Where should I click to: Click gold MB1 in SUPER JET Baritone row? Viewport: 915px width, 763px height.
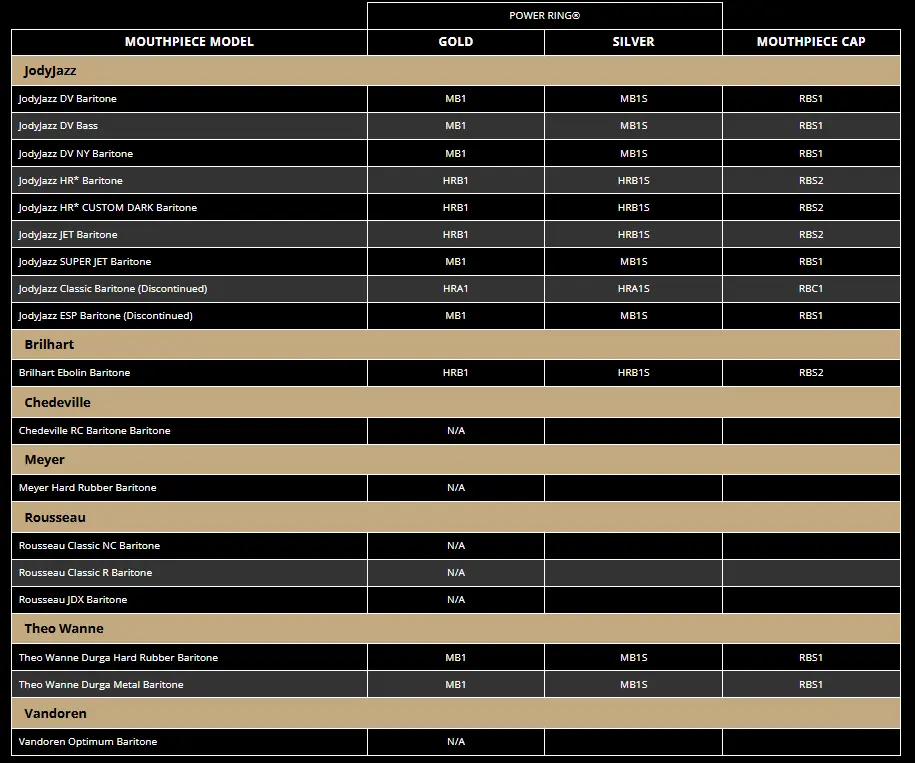(456, 261)
